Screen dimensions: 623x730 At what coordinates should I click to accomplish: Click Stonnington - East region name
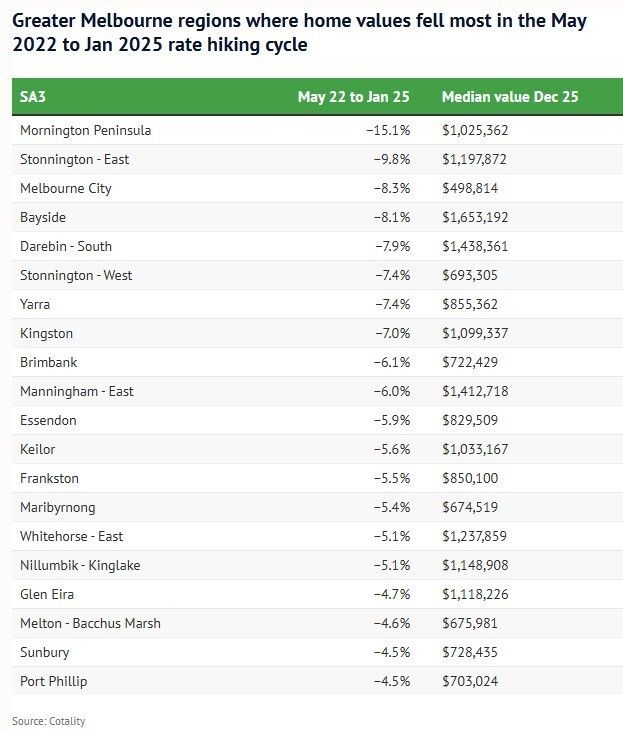pos(74,159)
